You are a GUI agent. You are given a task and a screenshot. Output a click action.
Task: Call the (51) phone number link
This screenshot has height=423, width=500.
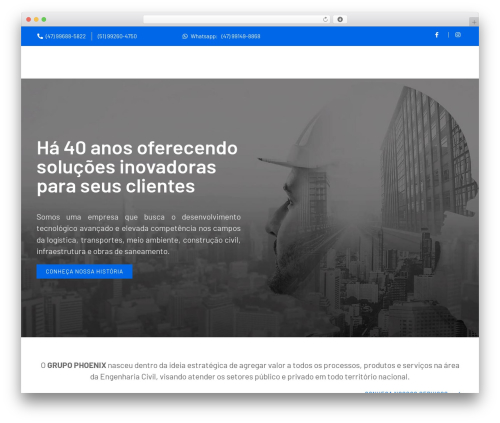coord(117,36)
